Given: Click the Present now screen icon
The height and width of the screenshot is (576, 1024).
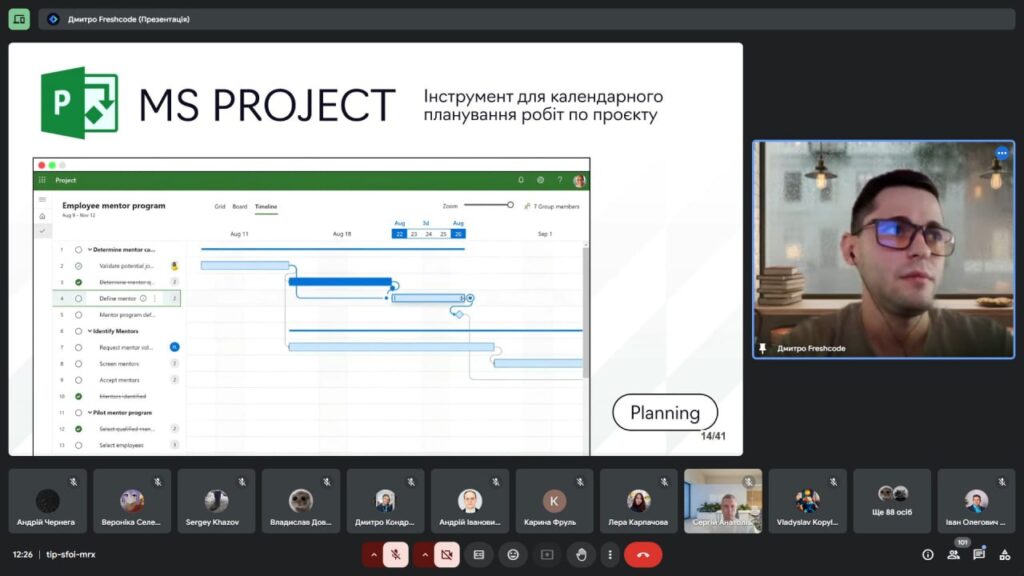Looking at the screenshot, I should [x=547, y=554].
